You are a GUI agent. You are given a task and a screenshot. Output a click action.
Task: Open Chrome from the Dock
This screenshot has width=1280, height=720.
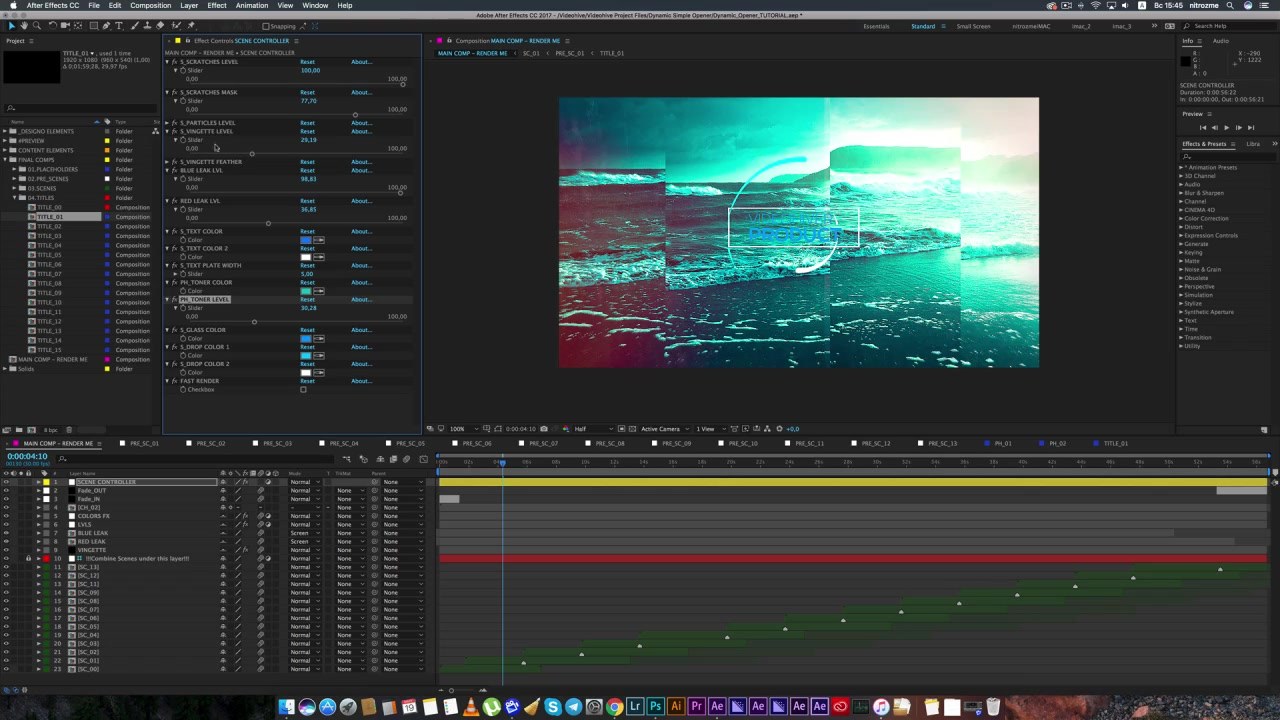[x=615, y=707]
